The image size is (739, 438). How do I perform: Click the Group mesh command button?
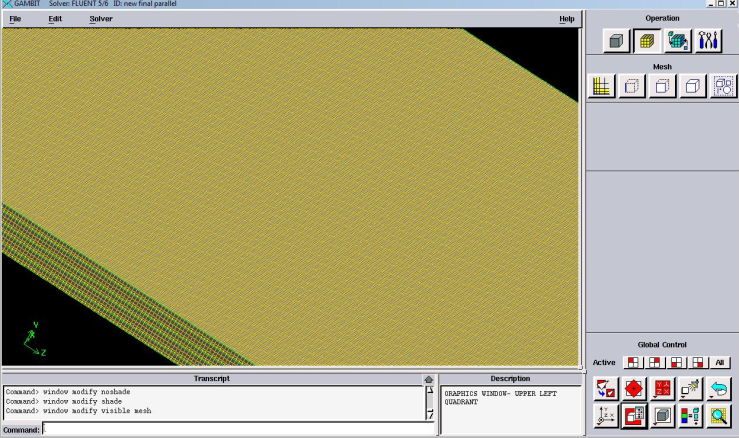722,87
